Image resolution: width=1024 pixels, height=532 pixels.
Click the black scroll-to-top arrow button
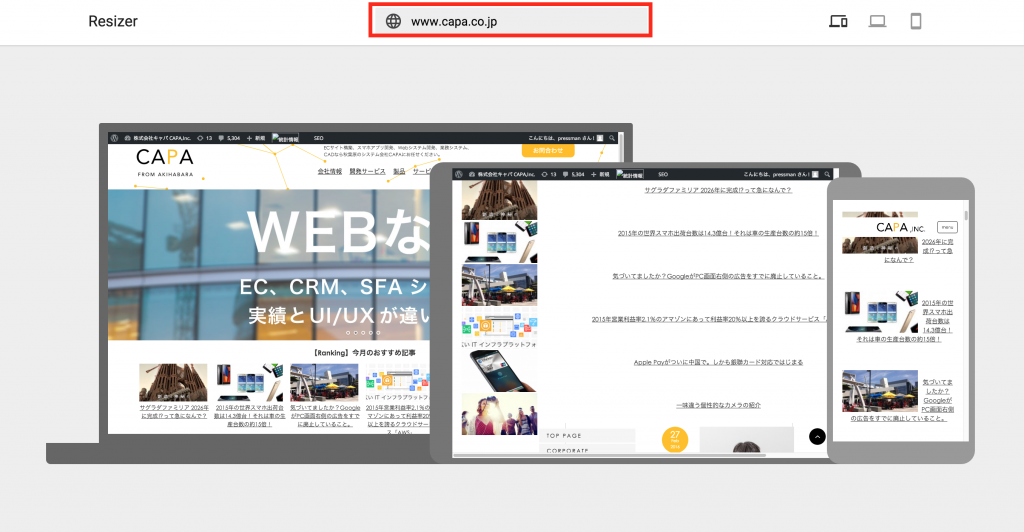click(x=817, y=437)
